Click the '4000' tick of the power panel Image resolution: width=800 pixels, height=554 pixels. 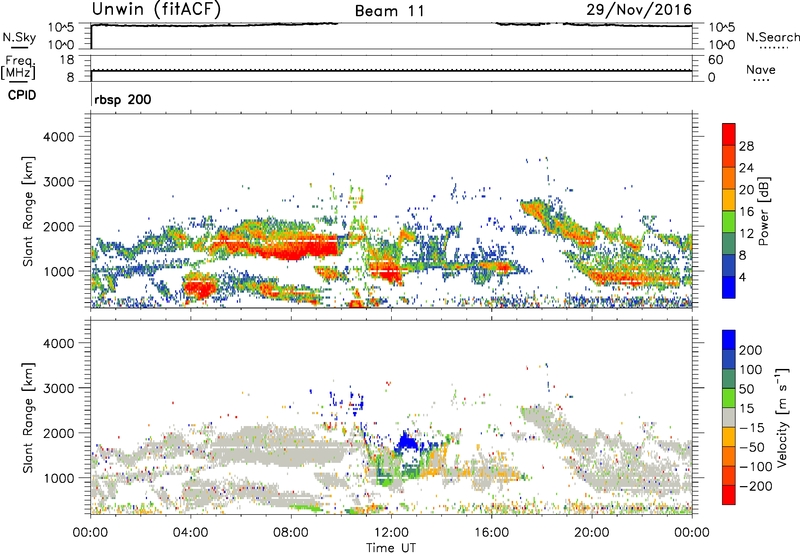point(58,137)
